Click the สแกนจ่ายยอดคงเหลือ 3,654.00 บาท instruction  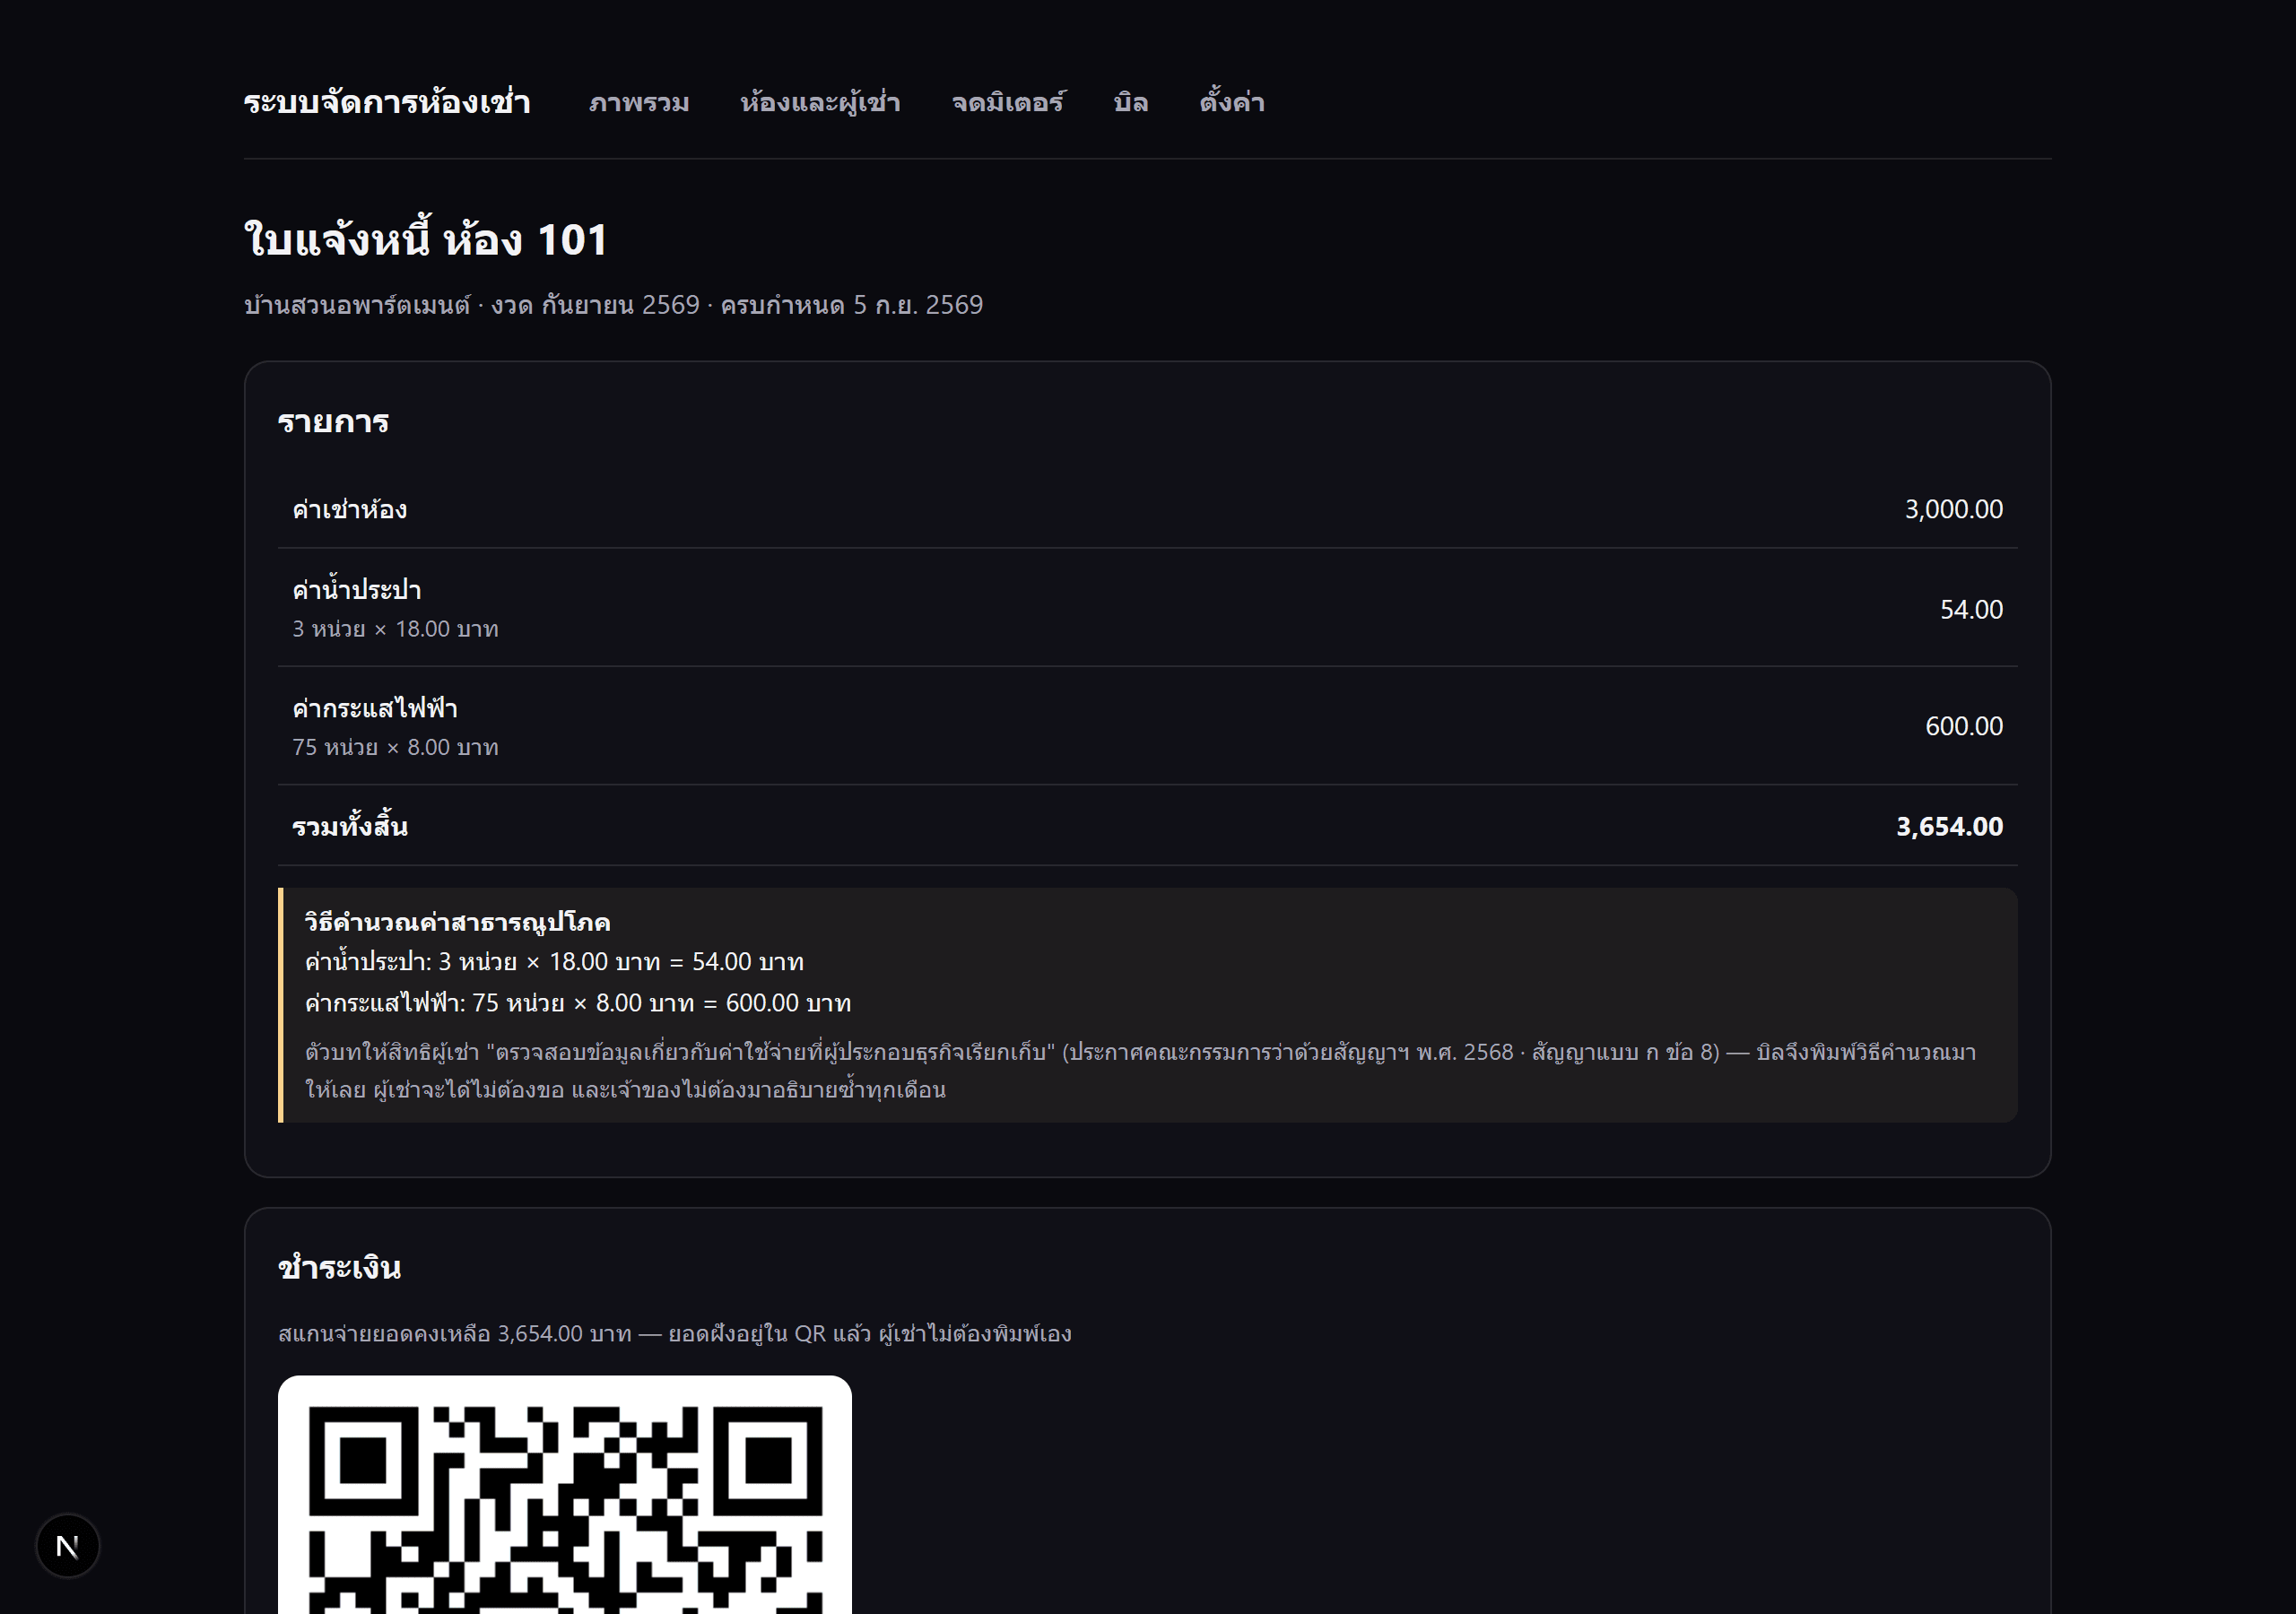(x=675, y=1334)
